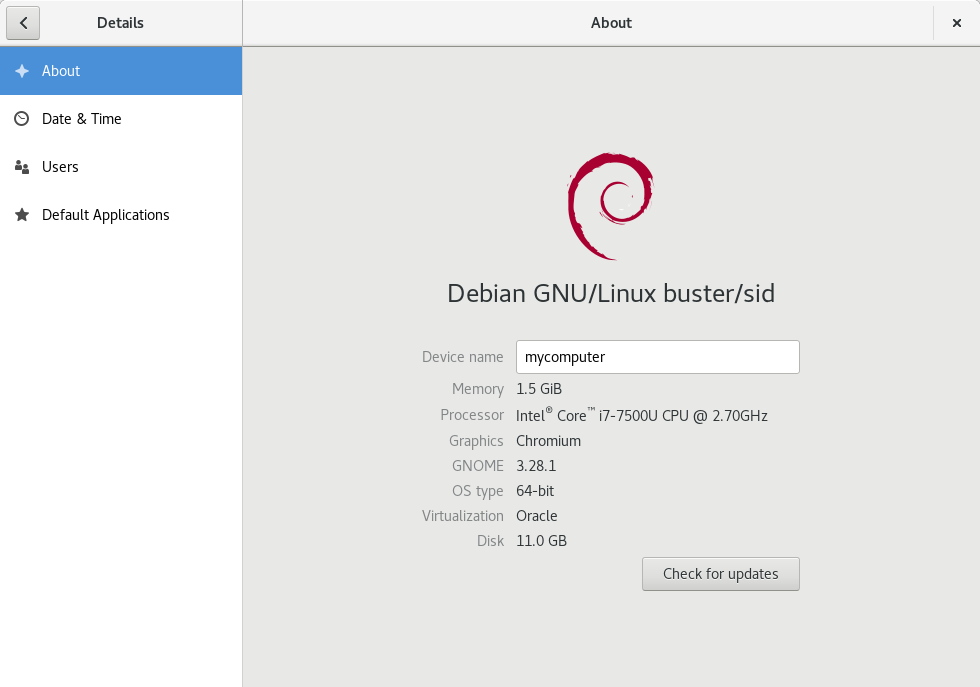Click the Graphics label
Image resolution: width=980 pixels, height=687 pixels.
pos(476,441)
